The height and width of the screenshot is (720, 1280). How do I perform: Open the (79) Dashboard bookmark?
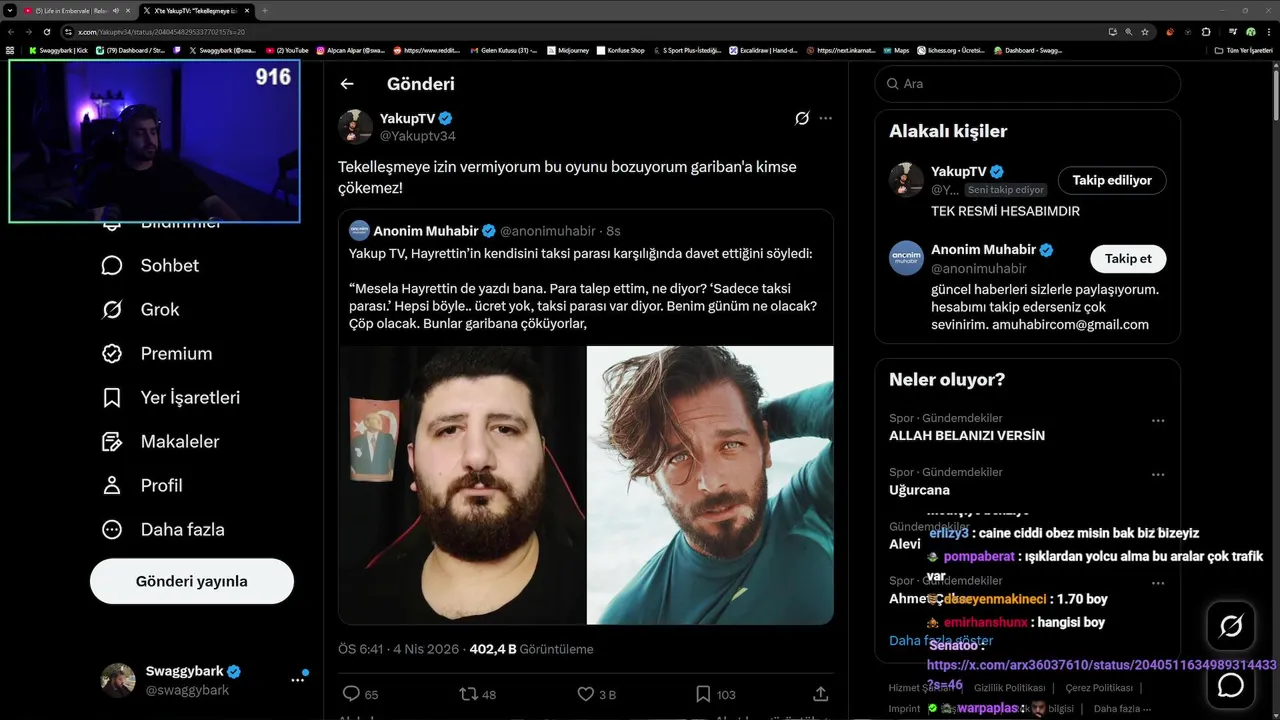click(131, 50)
